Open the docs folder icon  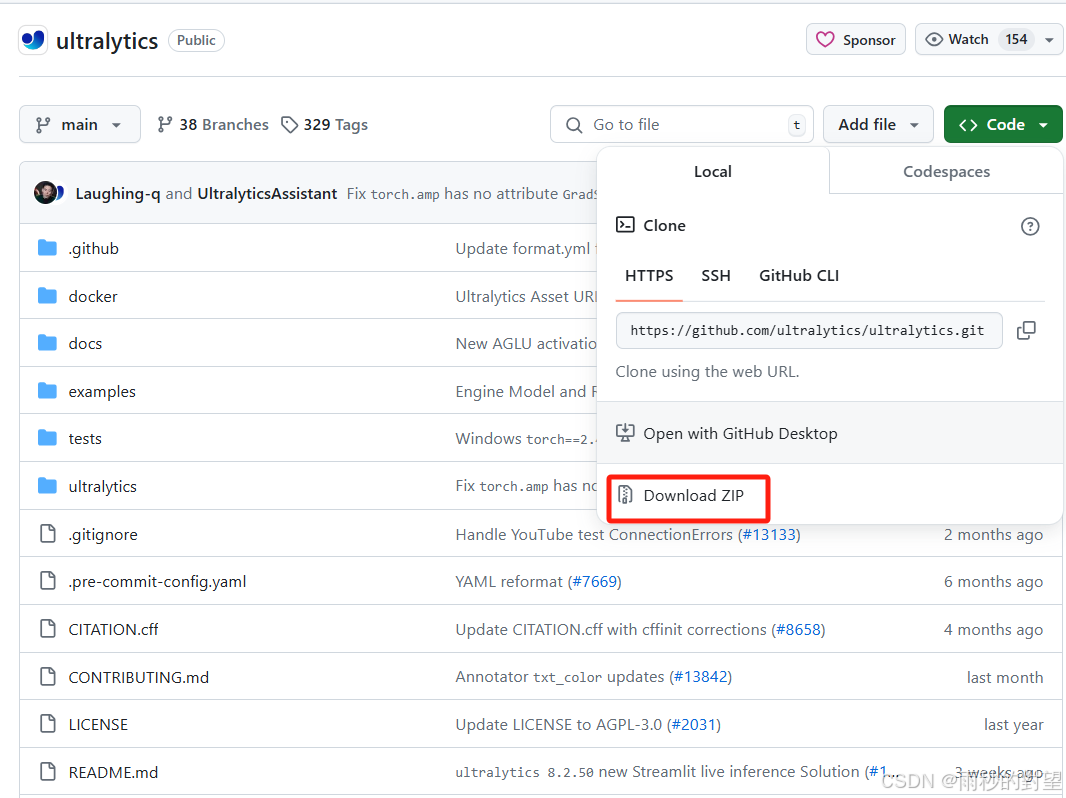click(47, 343)
